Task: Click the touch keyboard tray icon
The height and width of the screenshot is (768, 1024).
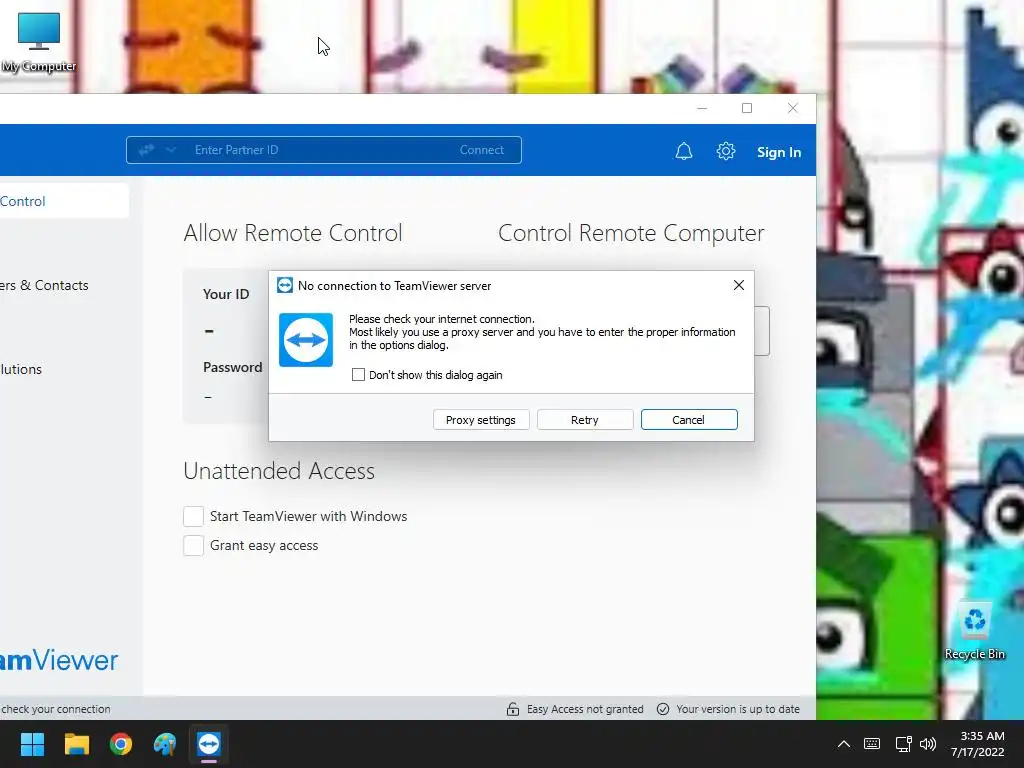Action: (872, 744)
